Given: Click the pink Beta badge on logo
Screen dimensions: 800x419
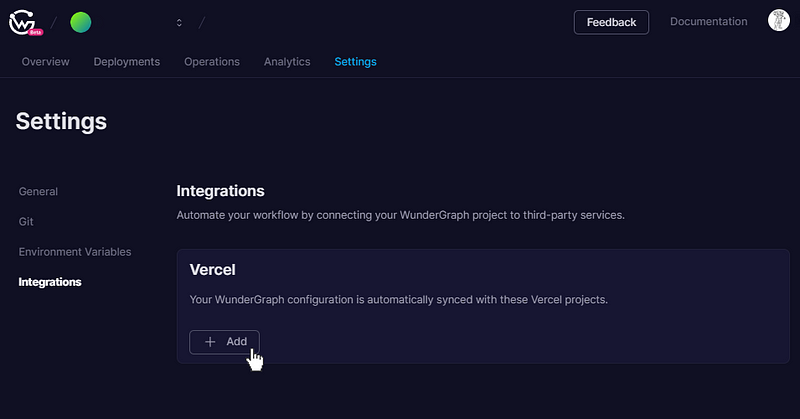Looking at the screenshot, I should point(36,32).
